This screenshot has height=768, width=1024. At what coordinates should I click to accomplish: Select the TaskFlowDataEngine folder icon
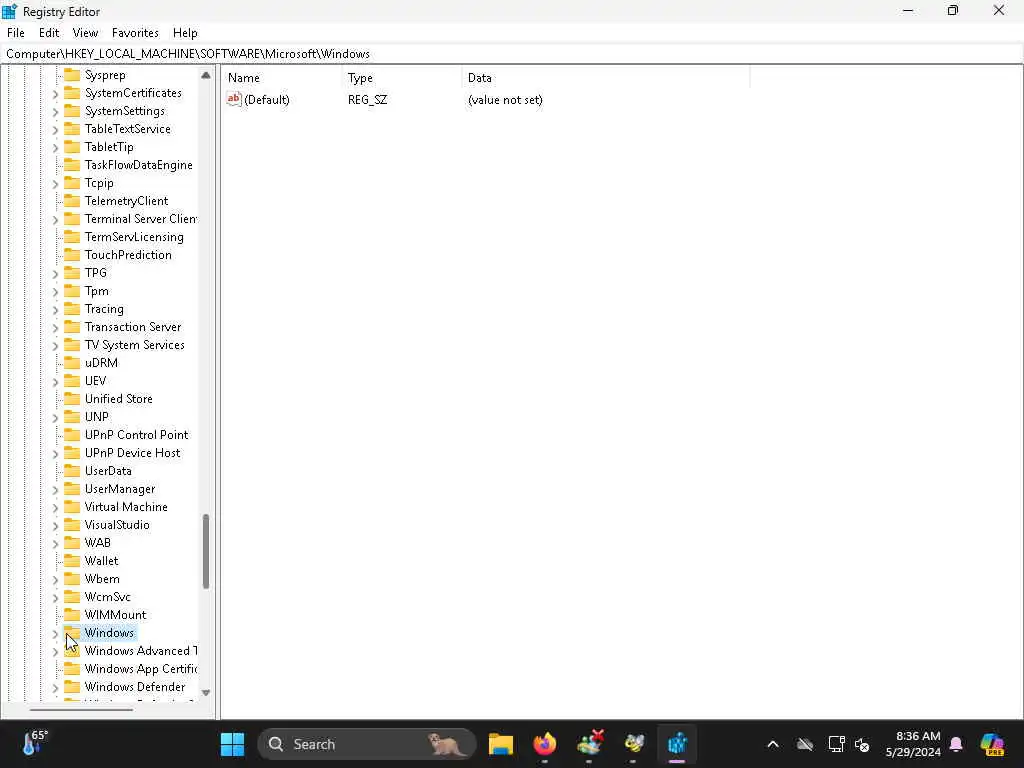72,165
